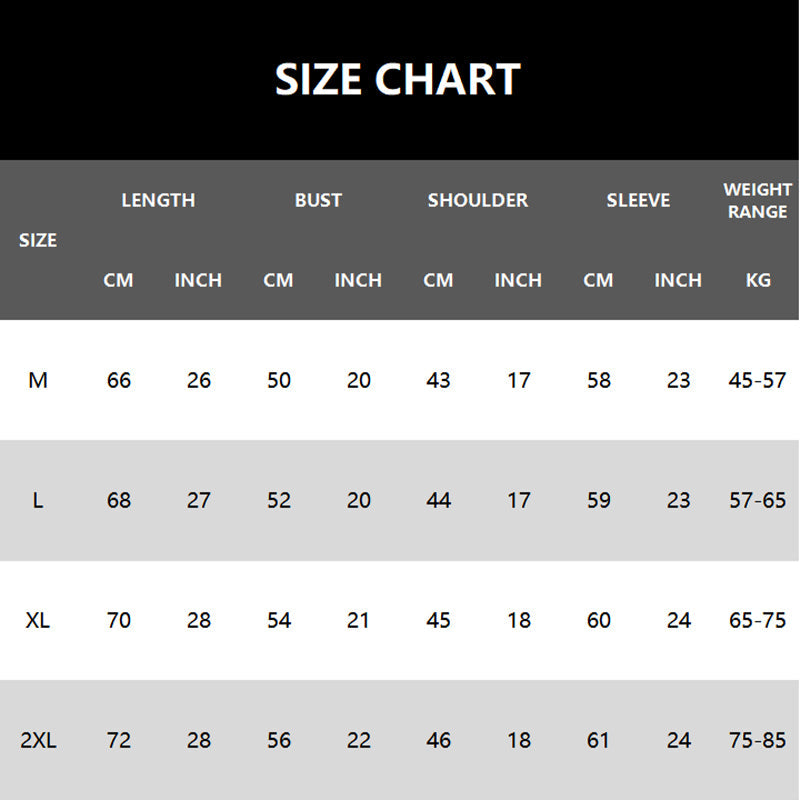
Task: Click the SIZE header label
Action: tap(38, 240)
